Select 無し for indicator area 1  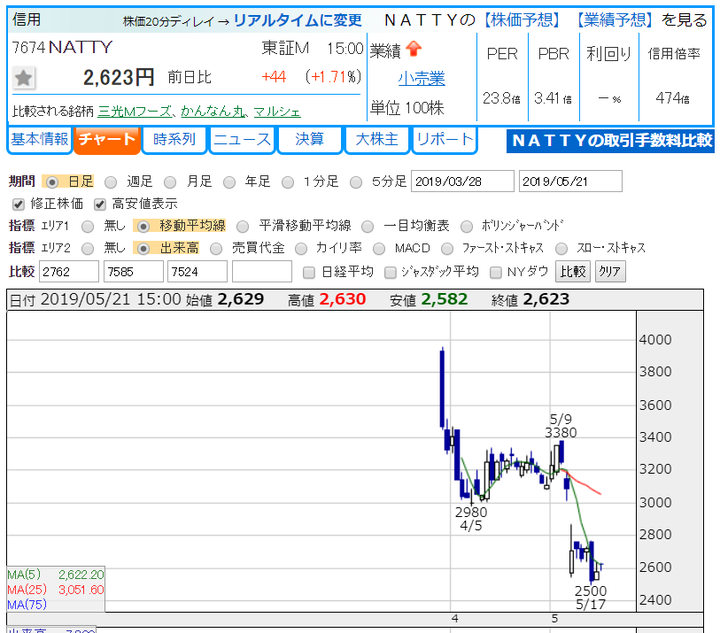(x=88, y=226)
